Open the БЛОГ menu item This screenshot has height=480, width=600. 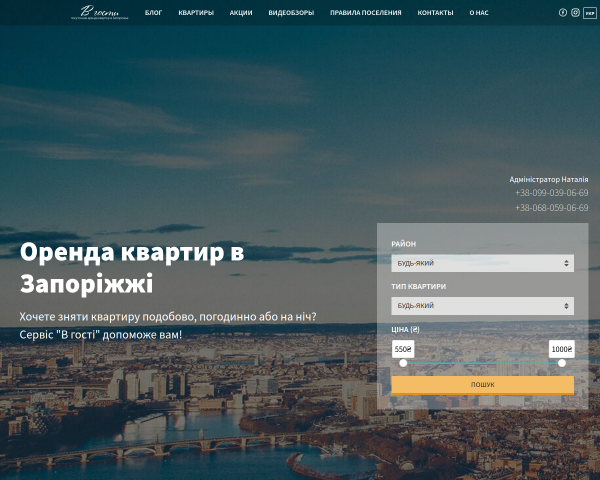point(153,13)
